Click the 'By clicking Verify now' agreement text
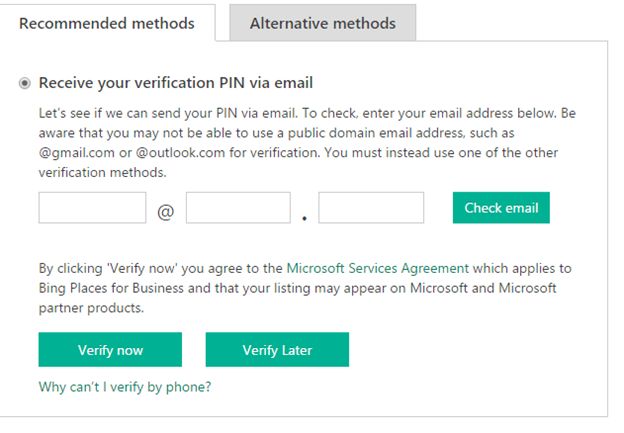624x433 pixels. (x=160, y=268)
